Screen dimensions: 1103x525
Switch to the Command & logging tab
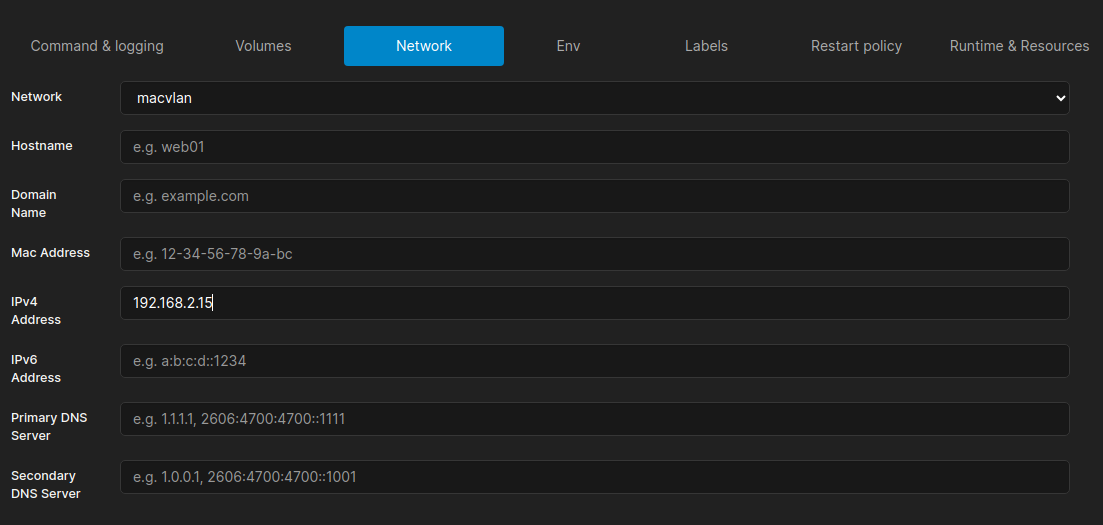(97, 46)
